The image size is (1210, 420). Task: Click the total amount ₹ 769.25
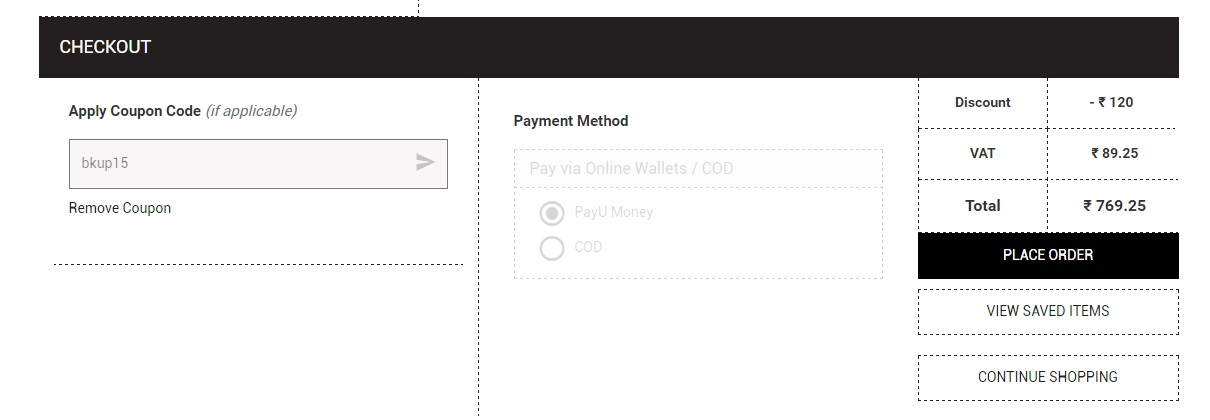[x=1114, y=206]
